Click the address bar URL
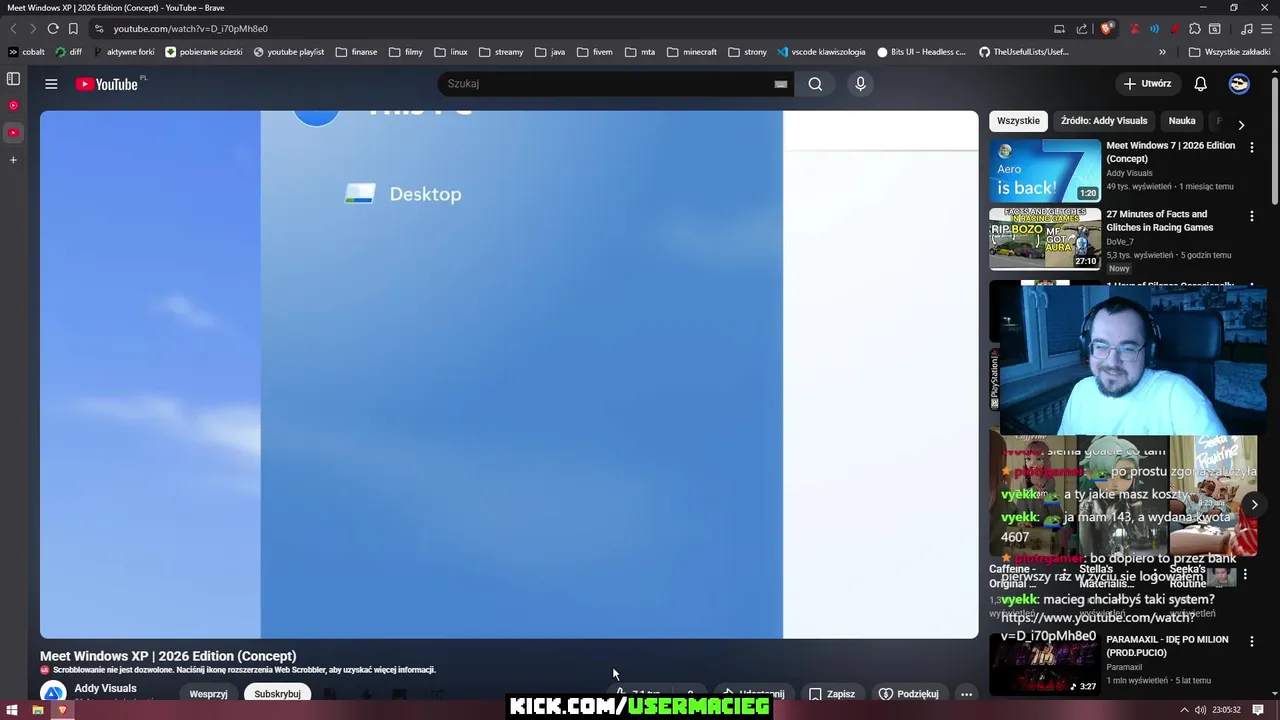This screenshot has height=720, width=1280. pos(190,29)
